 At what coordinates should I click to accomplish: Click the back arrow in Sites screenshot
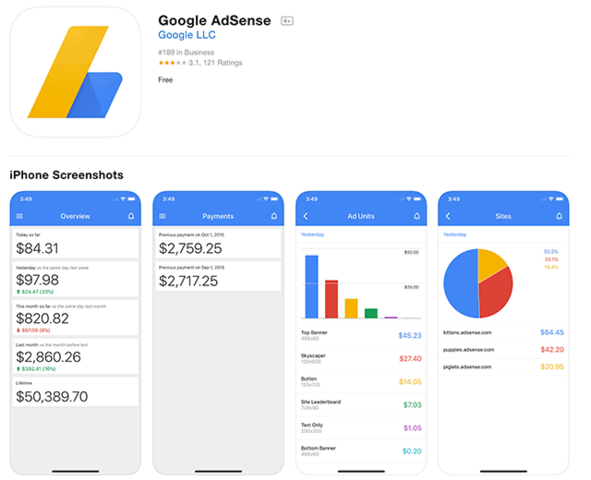448,216
